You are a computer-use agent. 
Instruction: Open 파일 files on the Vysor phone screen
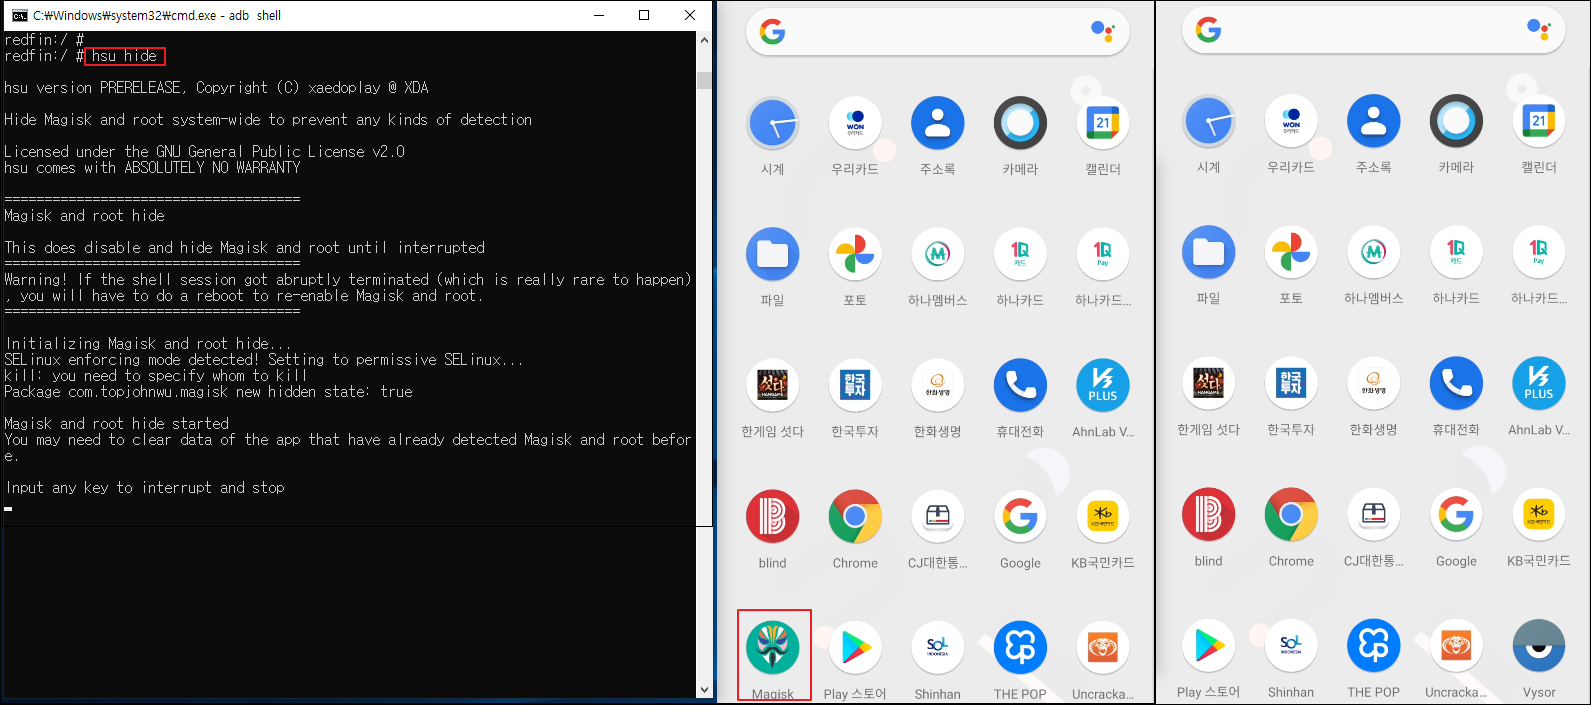tap(1209, 252)
